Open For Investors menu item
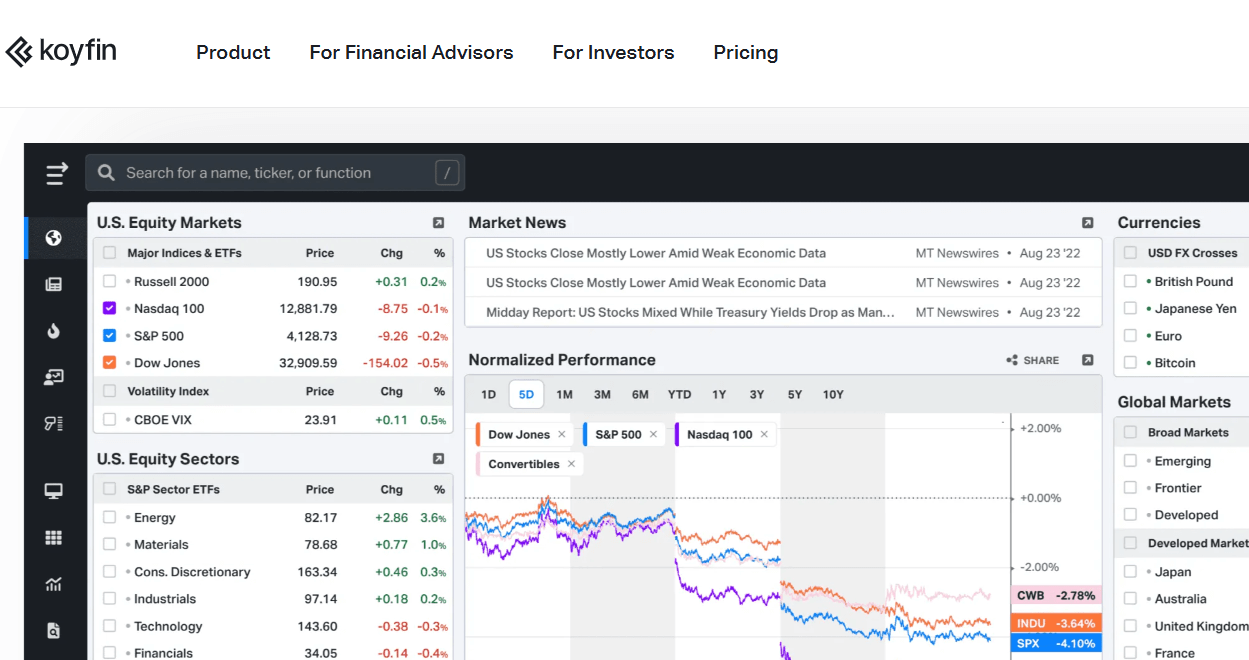This screenshot has width=1249, height=660. (613, 52)
